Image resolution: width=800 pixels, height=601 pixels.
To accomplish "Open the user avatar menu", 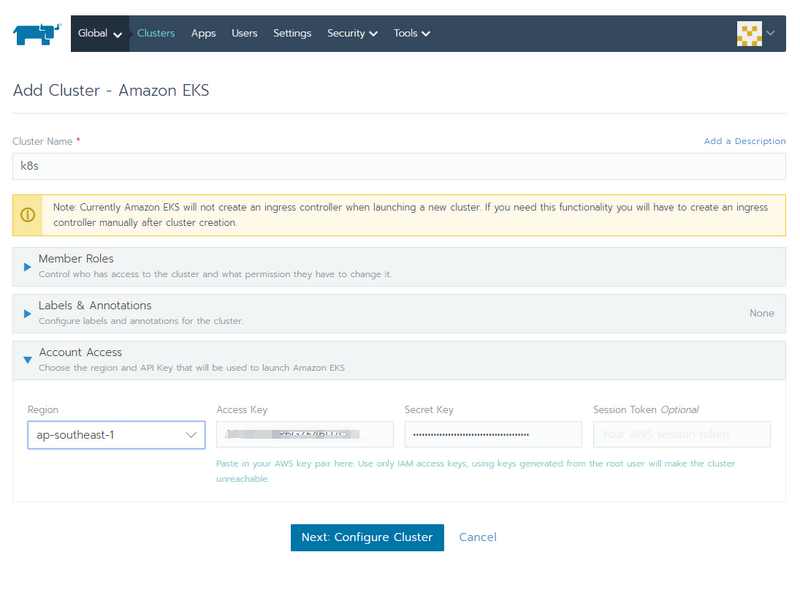I will (x=749, y=34).
